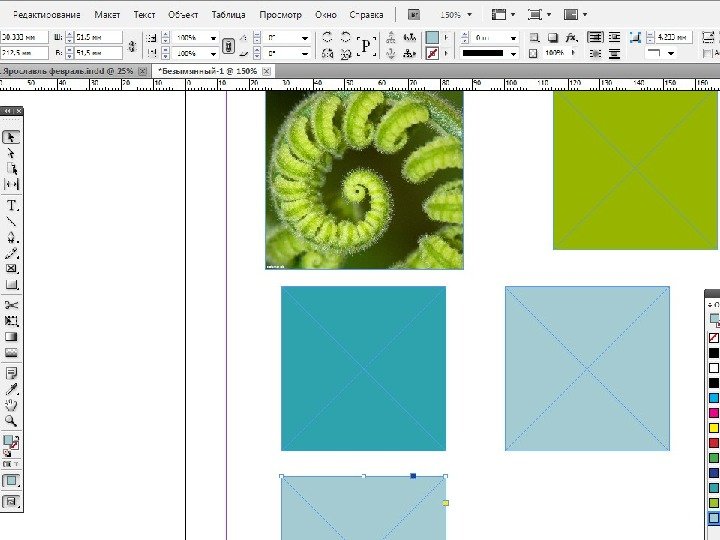Toggle the Normal screen mode button in Tools
Screen dimensions: 720x540
pyautogui.click(x=11, y=481)
